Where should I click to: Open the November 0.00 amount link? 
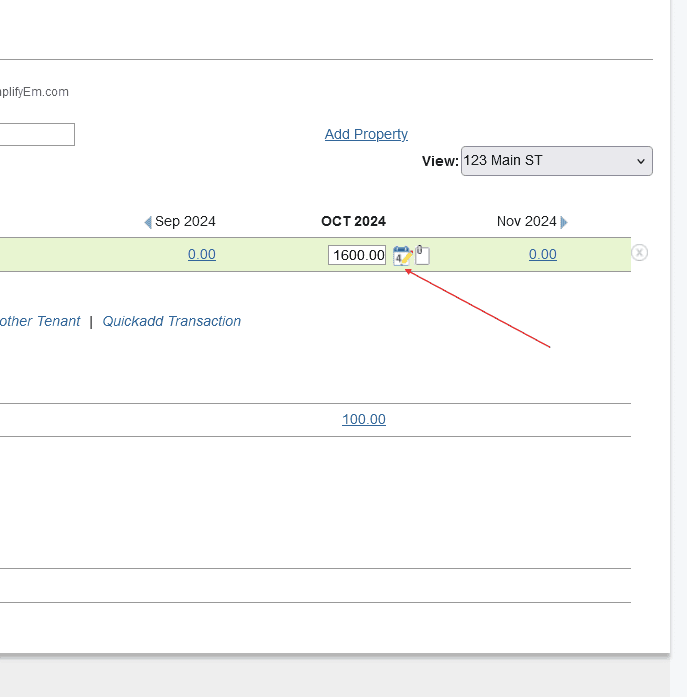pyautogui.click(x=543, y=254)
